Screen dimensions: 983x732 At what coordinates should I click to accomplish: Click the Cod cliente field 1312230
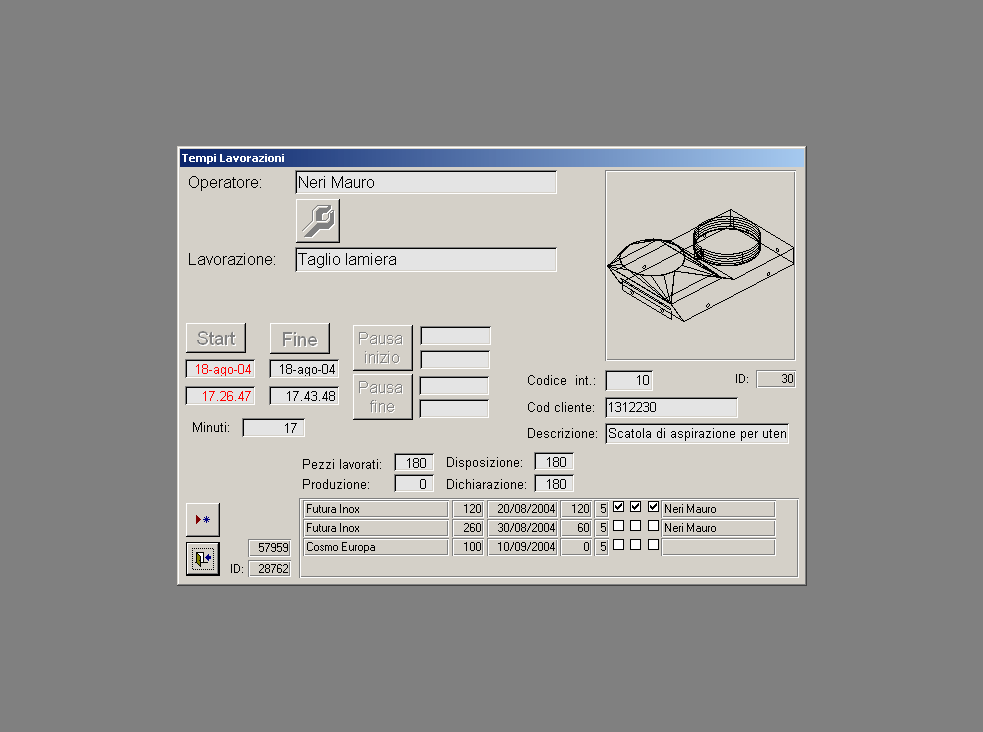coord(671,407)
